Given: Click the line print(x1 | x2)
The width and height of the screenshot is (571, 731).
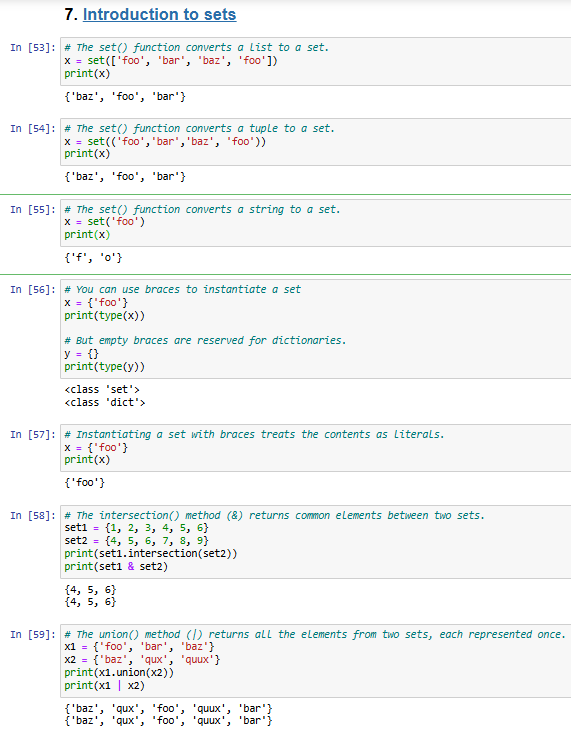Looking at the screenshot, I should point(104,686).
